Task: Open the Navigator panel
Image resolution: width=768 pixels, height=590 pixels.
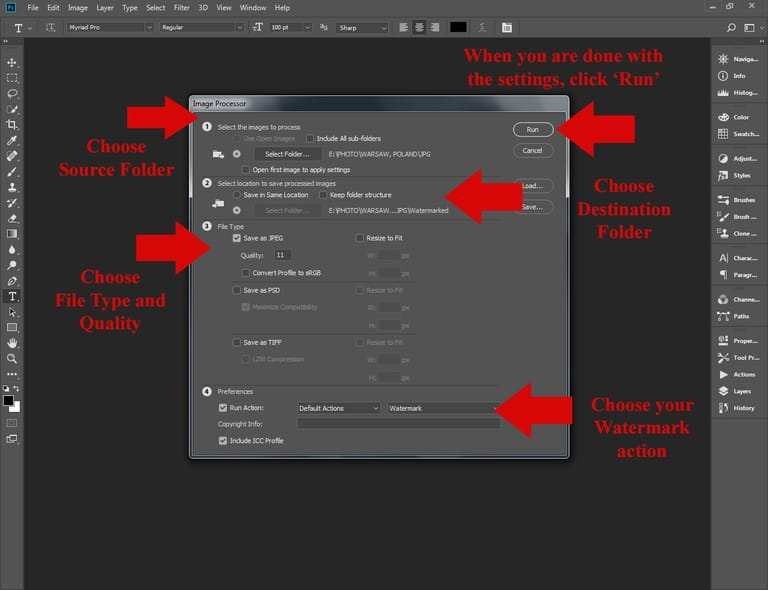Action: click(x=739, y=59)
